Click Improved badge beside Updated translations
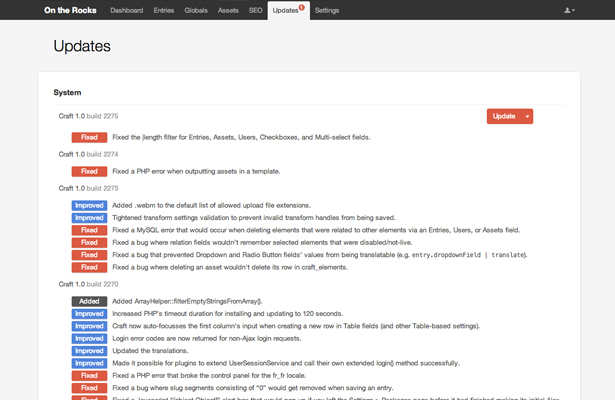The height and width of the screenshot is (400, 615). (89, 351)
